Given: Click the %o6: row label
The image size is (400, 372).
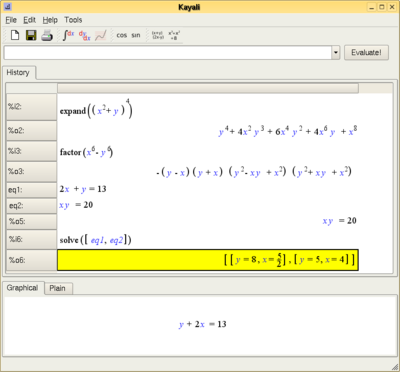Looking at the screenshot, I should [x=31, y=260].
